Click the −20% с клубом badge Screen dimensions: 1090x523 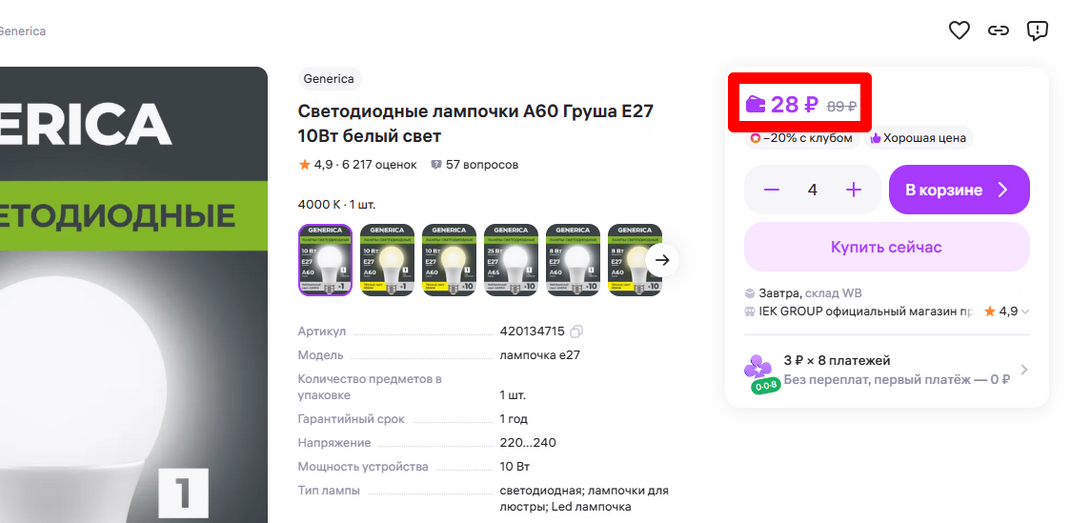coord(802,138)
